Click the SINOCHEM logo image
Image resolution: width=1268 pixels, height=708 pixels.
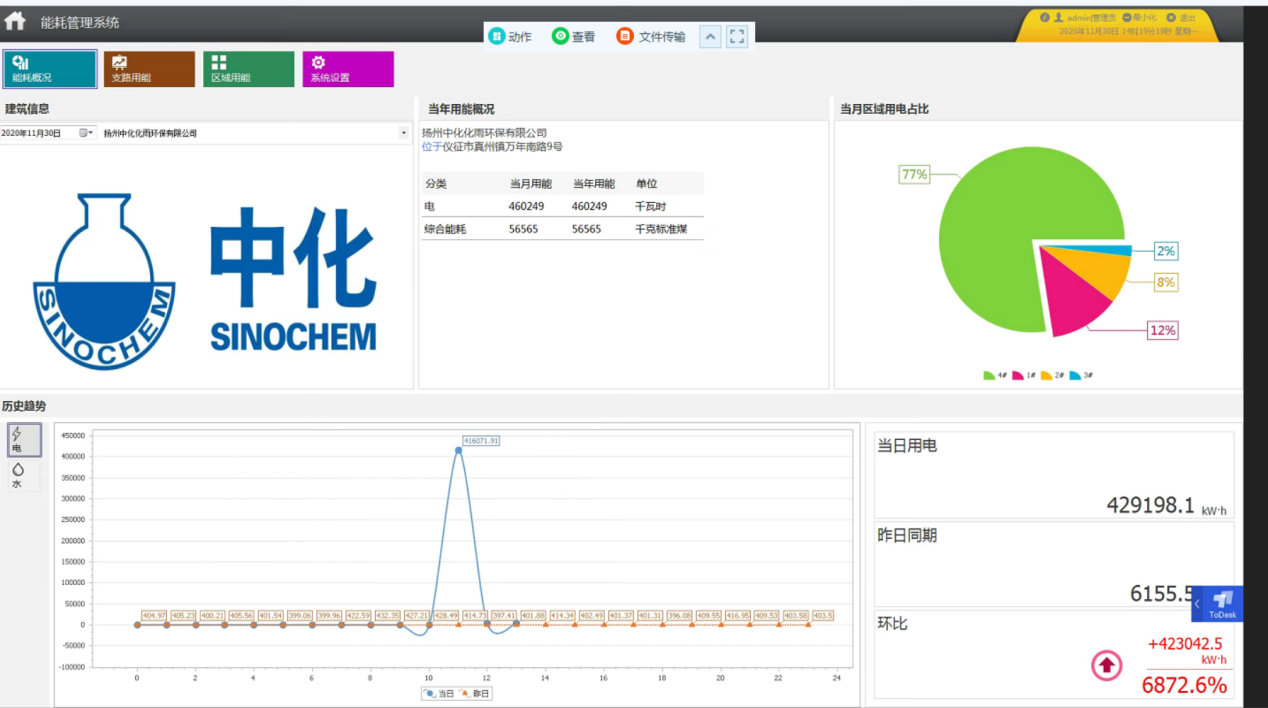click(x=205, y=281)
